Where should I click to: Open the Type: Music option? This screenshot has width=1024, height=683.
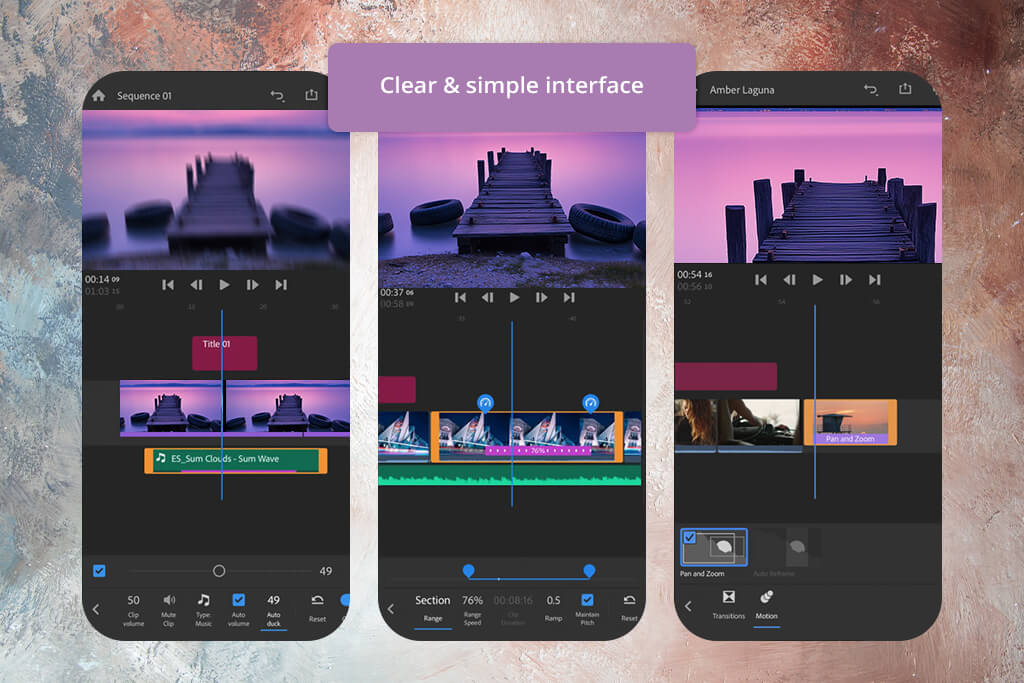(204, 610)
